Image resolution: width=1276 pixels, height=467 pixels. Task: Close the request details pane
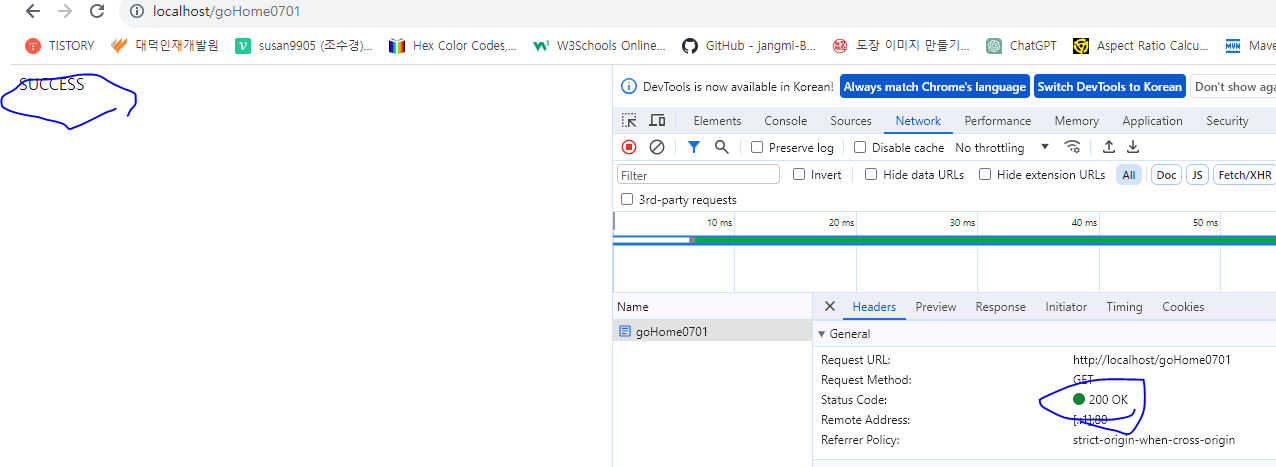[x=829, y=307]
